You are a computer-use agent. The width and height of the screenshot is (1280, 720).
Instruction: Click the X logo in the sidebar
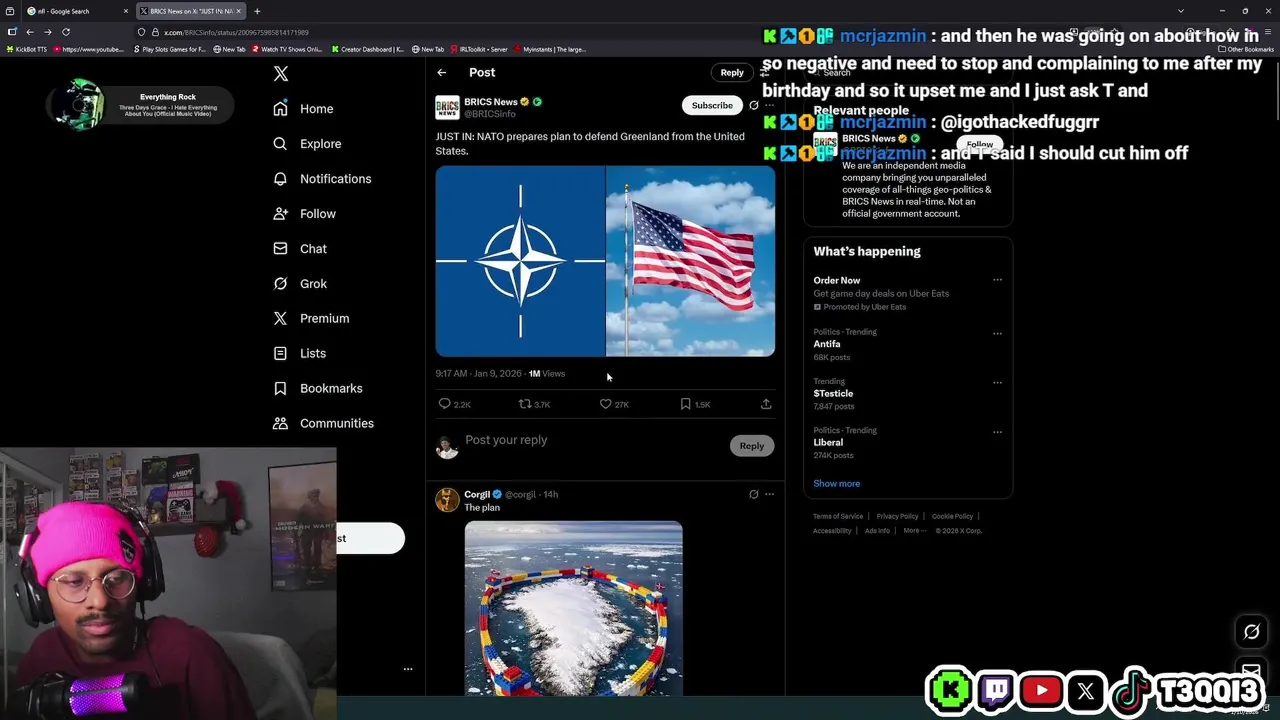point(281,74)
